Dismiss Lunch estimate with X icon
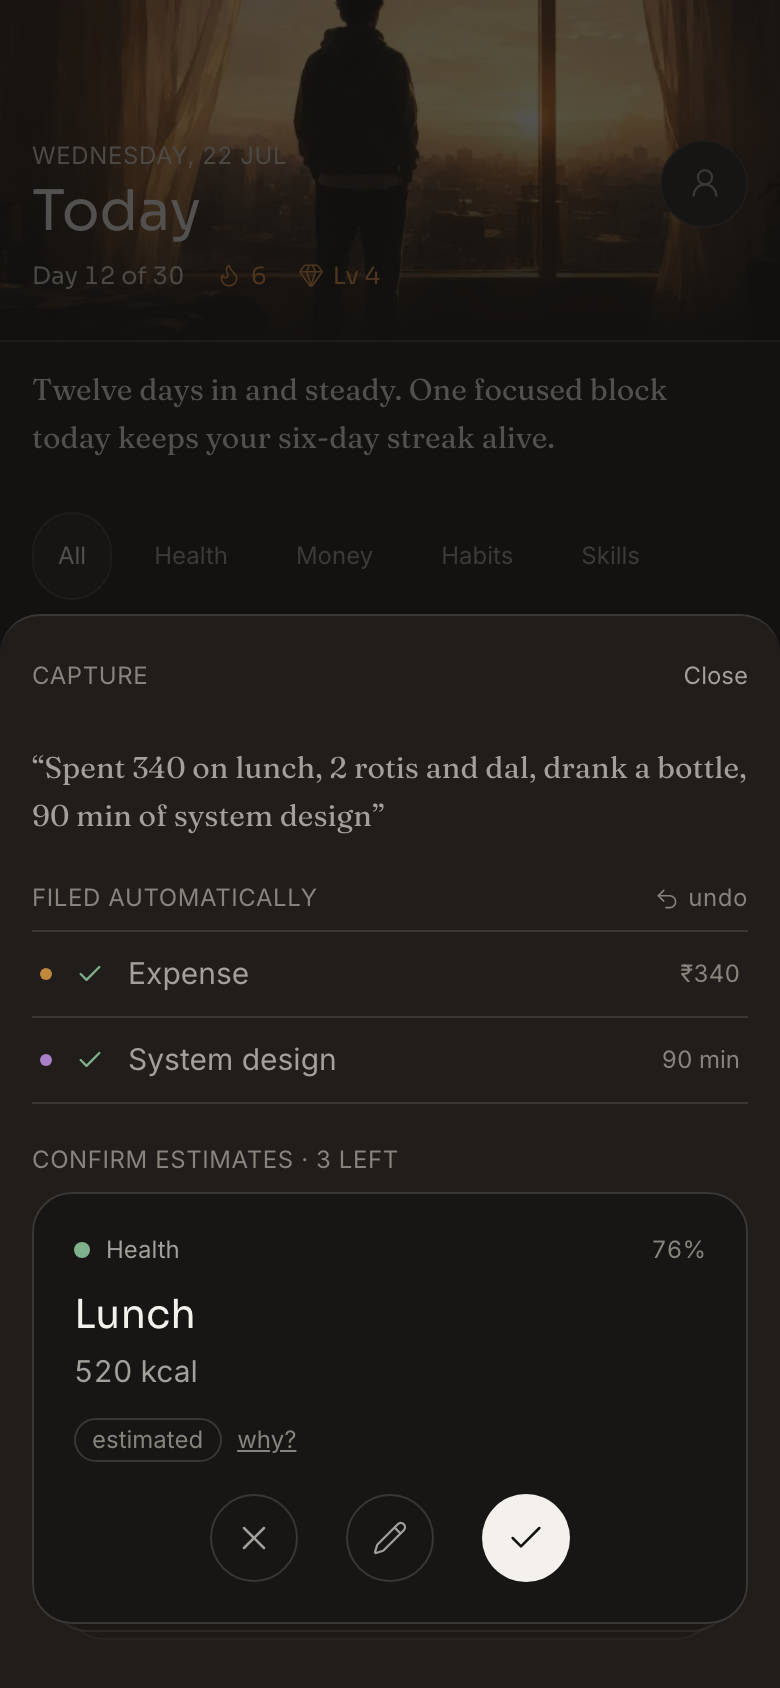780x1688 pixels. (x=254, y=1538)
